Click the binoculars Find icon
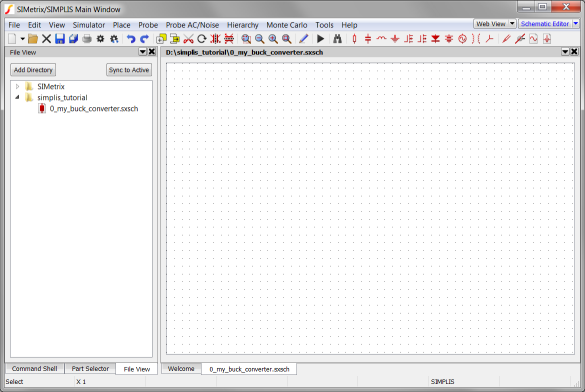The height and width of the screenshot is (392, 585). coord(337,39)
